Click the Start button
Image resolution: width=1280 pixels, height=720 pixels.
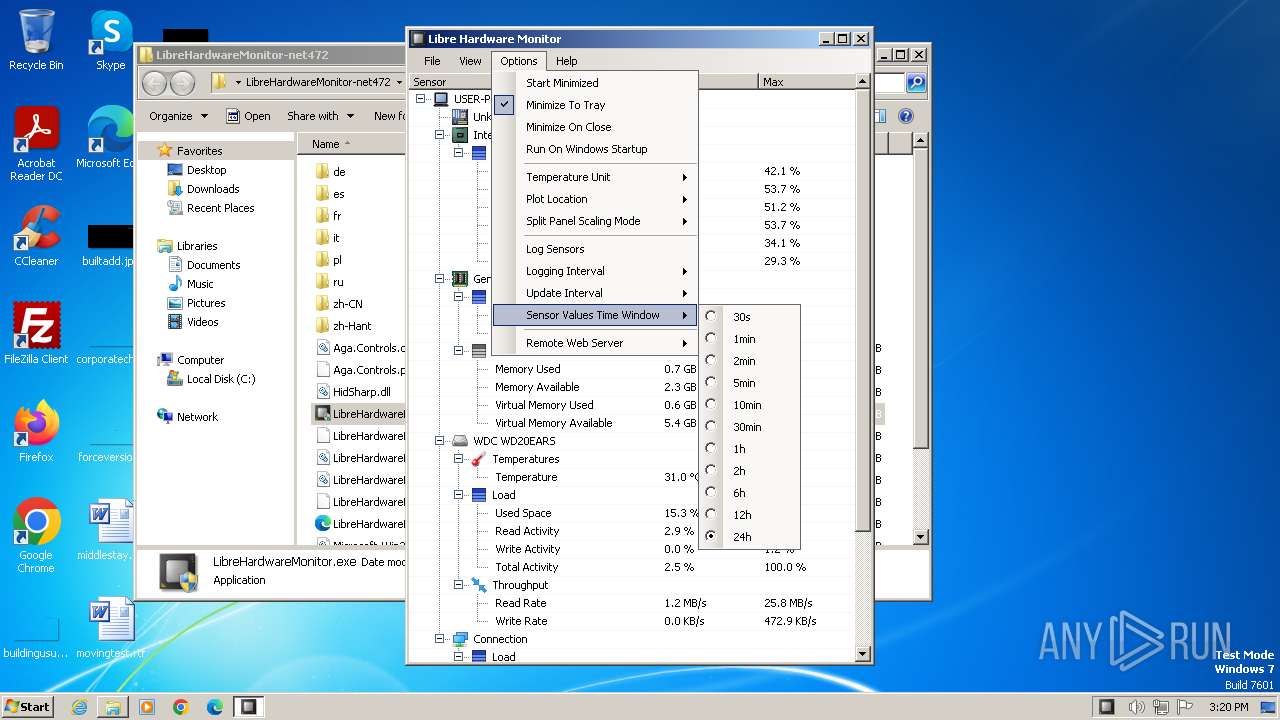28,707
